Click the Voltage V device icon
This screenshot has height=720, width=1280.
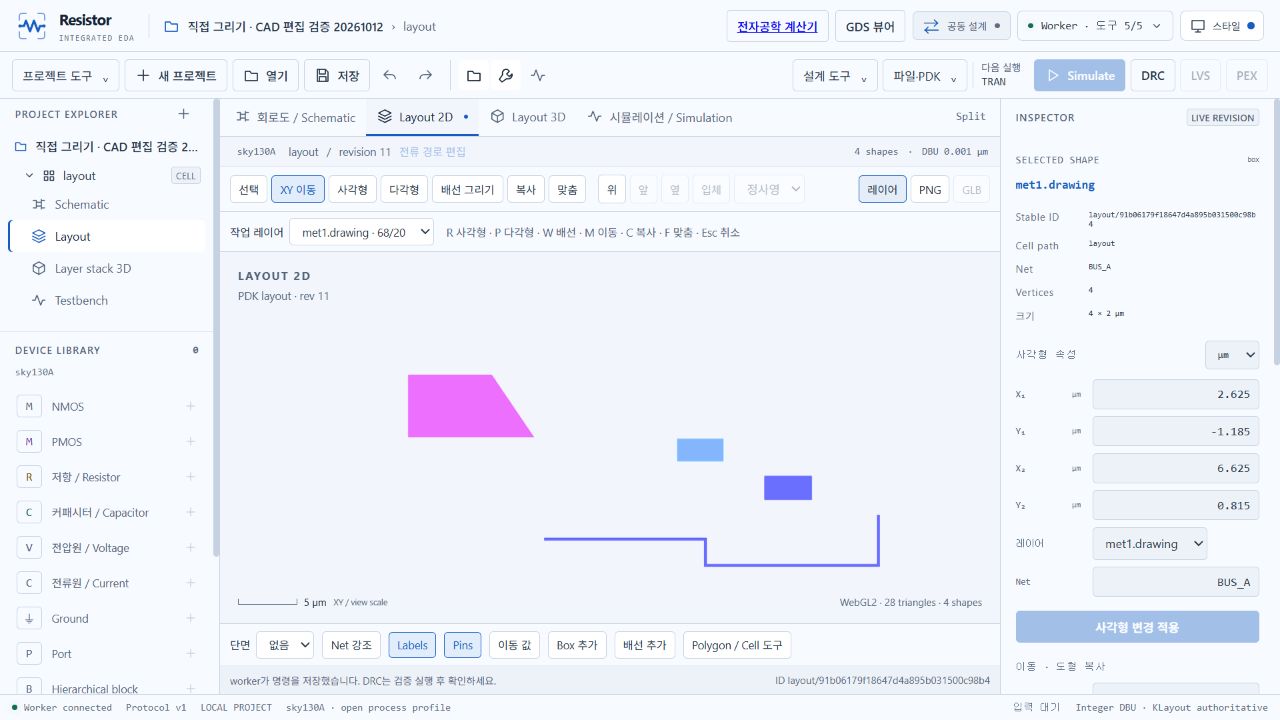[29, 547]
